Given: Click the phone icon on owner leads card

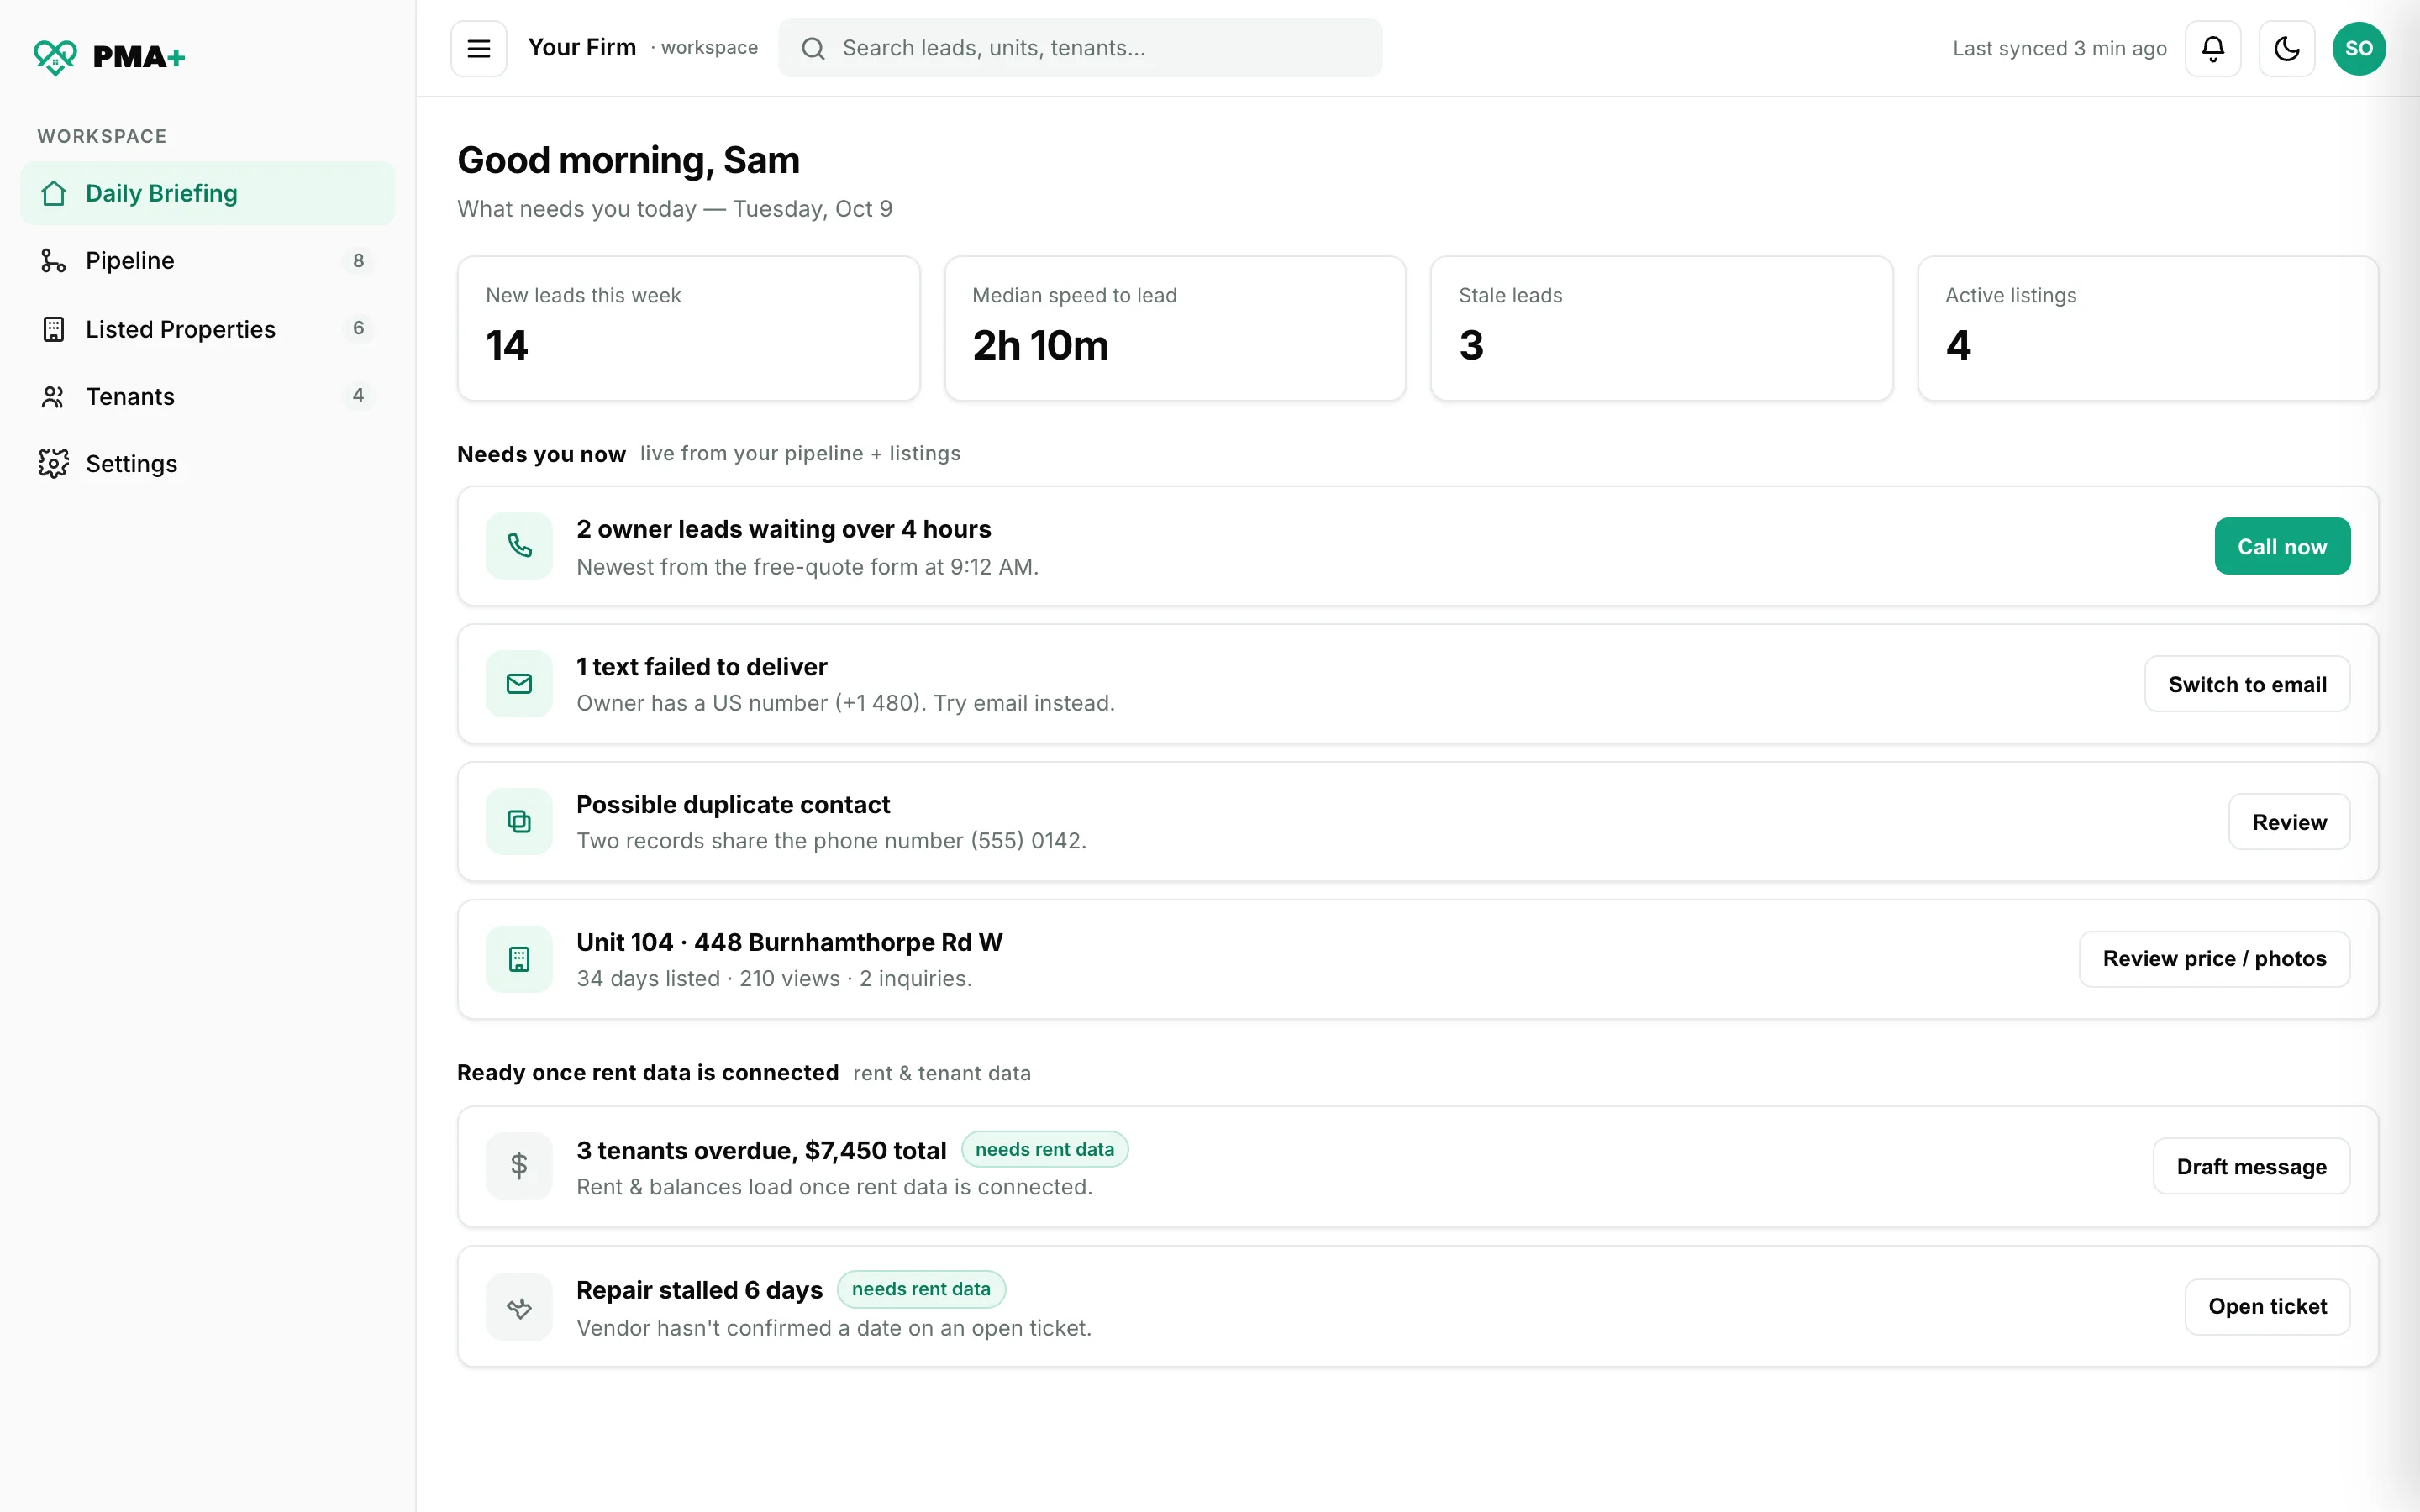Looking at the screenshot, I should [519, 546].
